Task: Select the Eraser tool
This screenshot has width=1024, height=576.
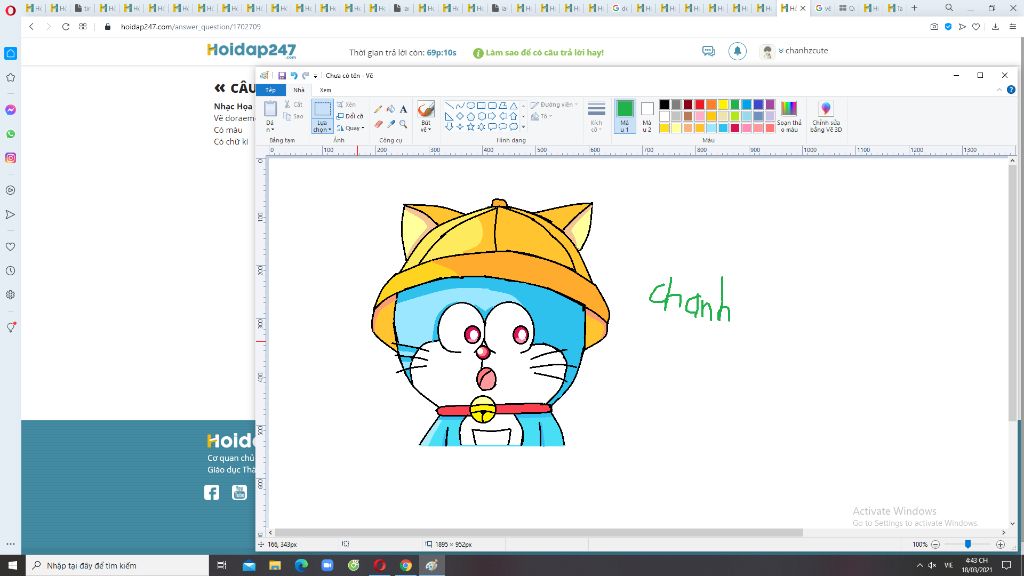Action: click(x=378, y=123)
